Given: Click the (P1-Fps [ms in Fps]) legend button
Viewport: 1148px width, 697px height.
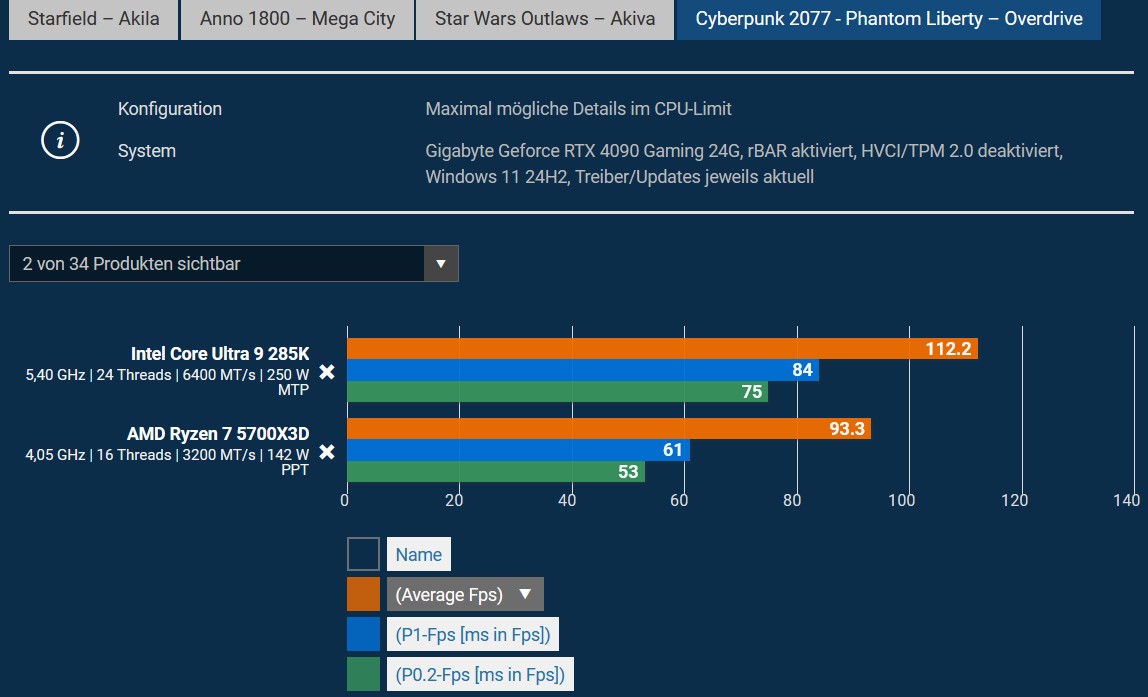Looking at the screenshot, I should click(473, 634).
